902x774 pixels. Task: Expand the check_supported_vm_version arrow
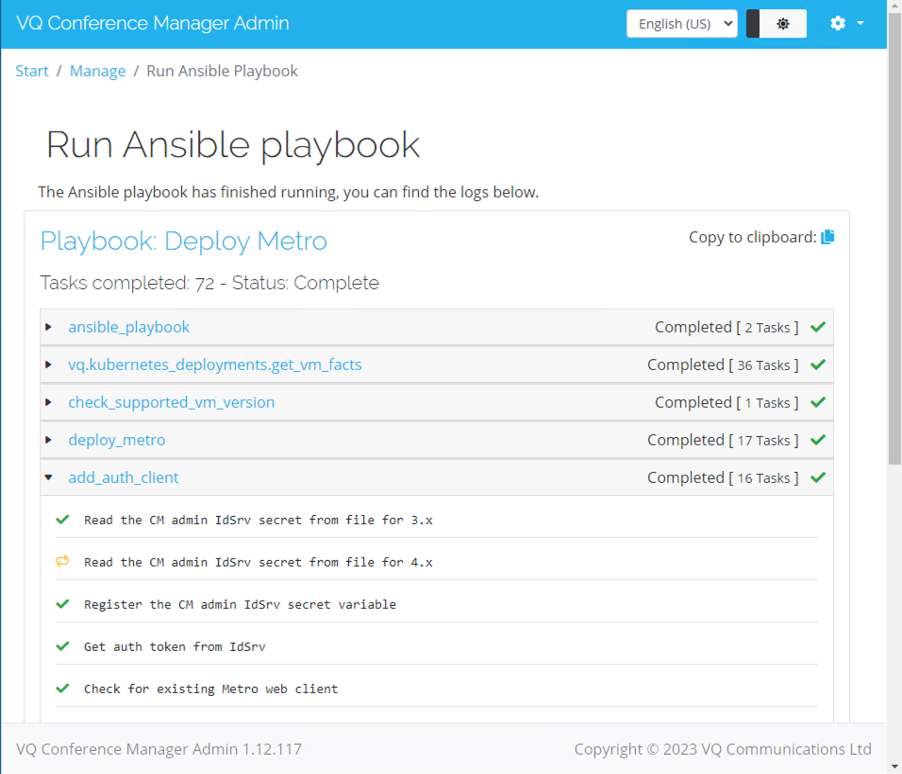coord(48,402)
